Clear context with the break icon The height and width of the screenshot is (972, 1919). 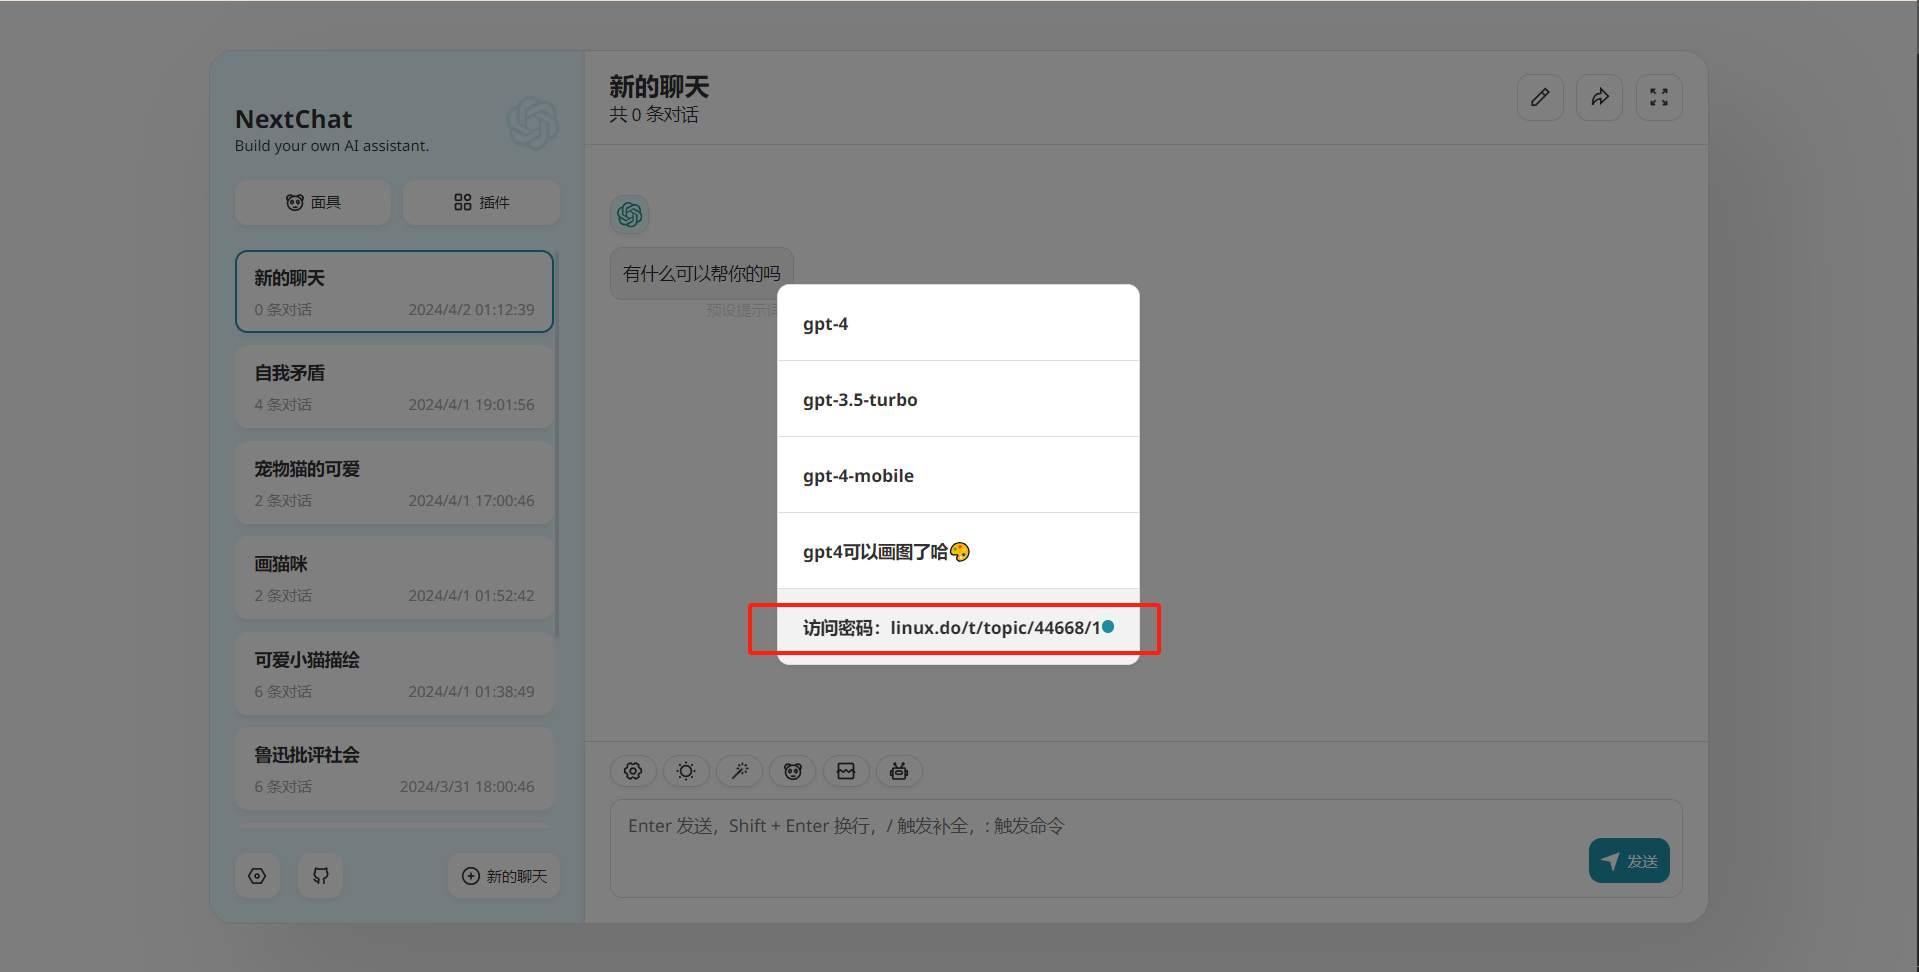pyautogui.click(x=846, y=771)
